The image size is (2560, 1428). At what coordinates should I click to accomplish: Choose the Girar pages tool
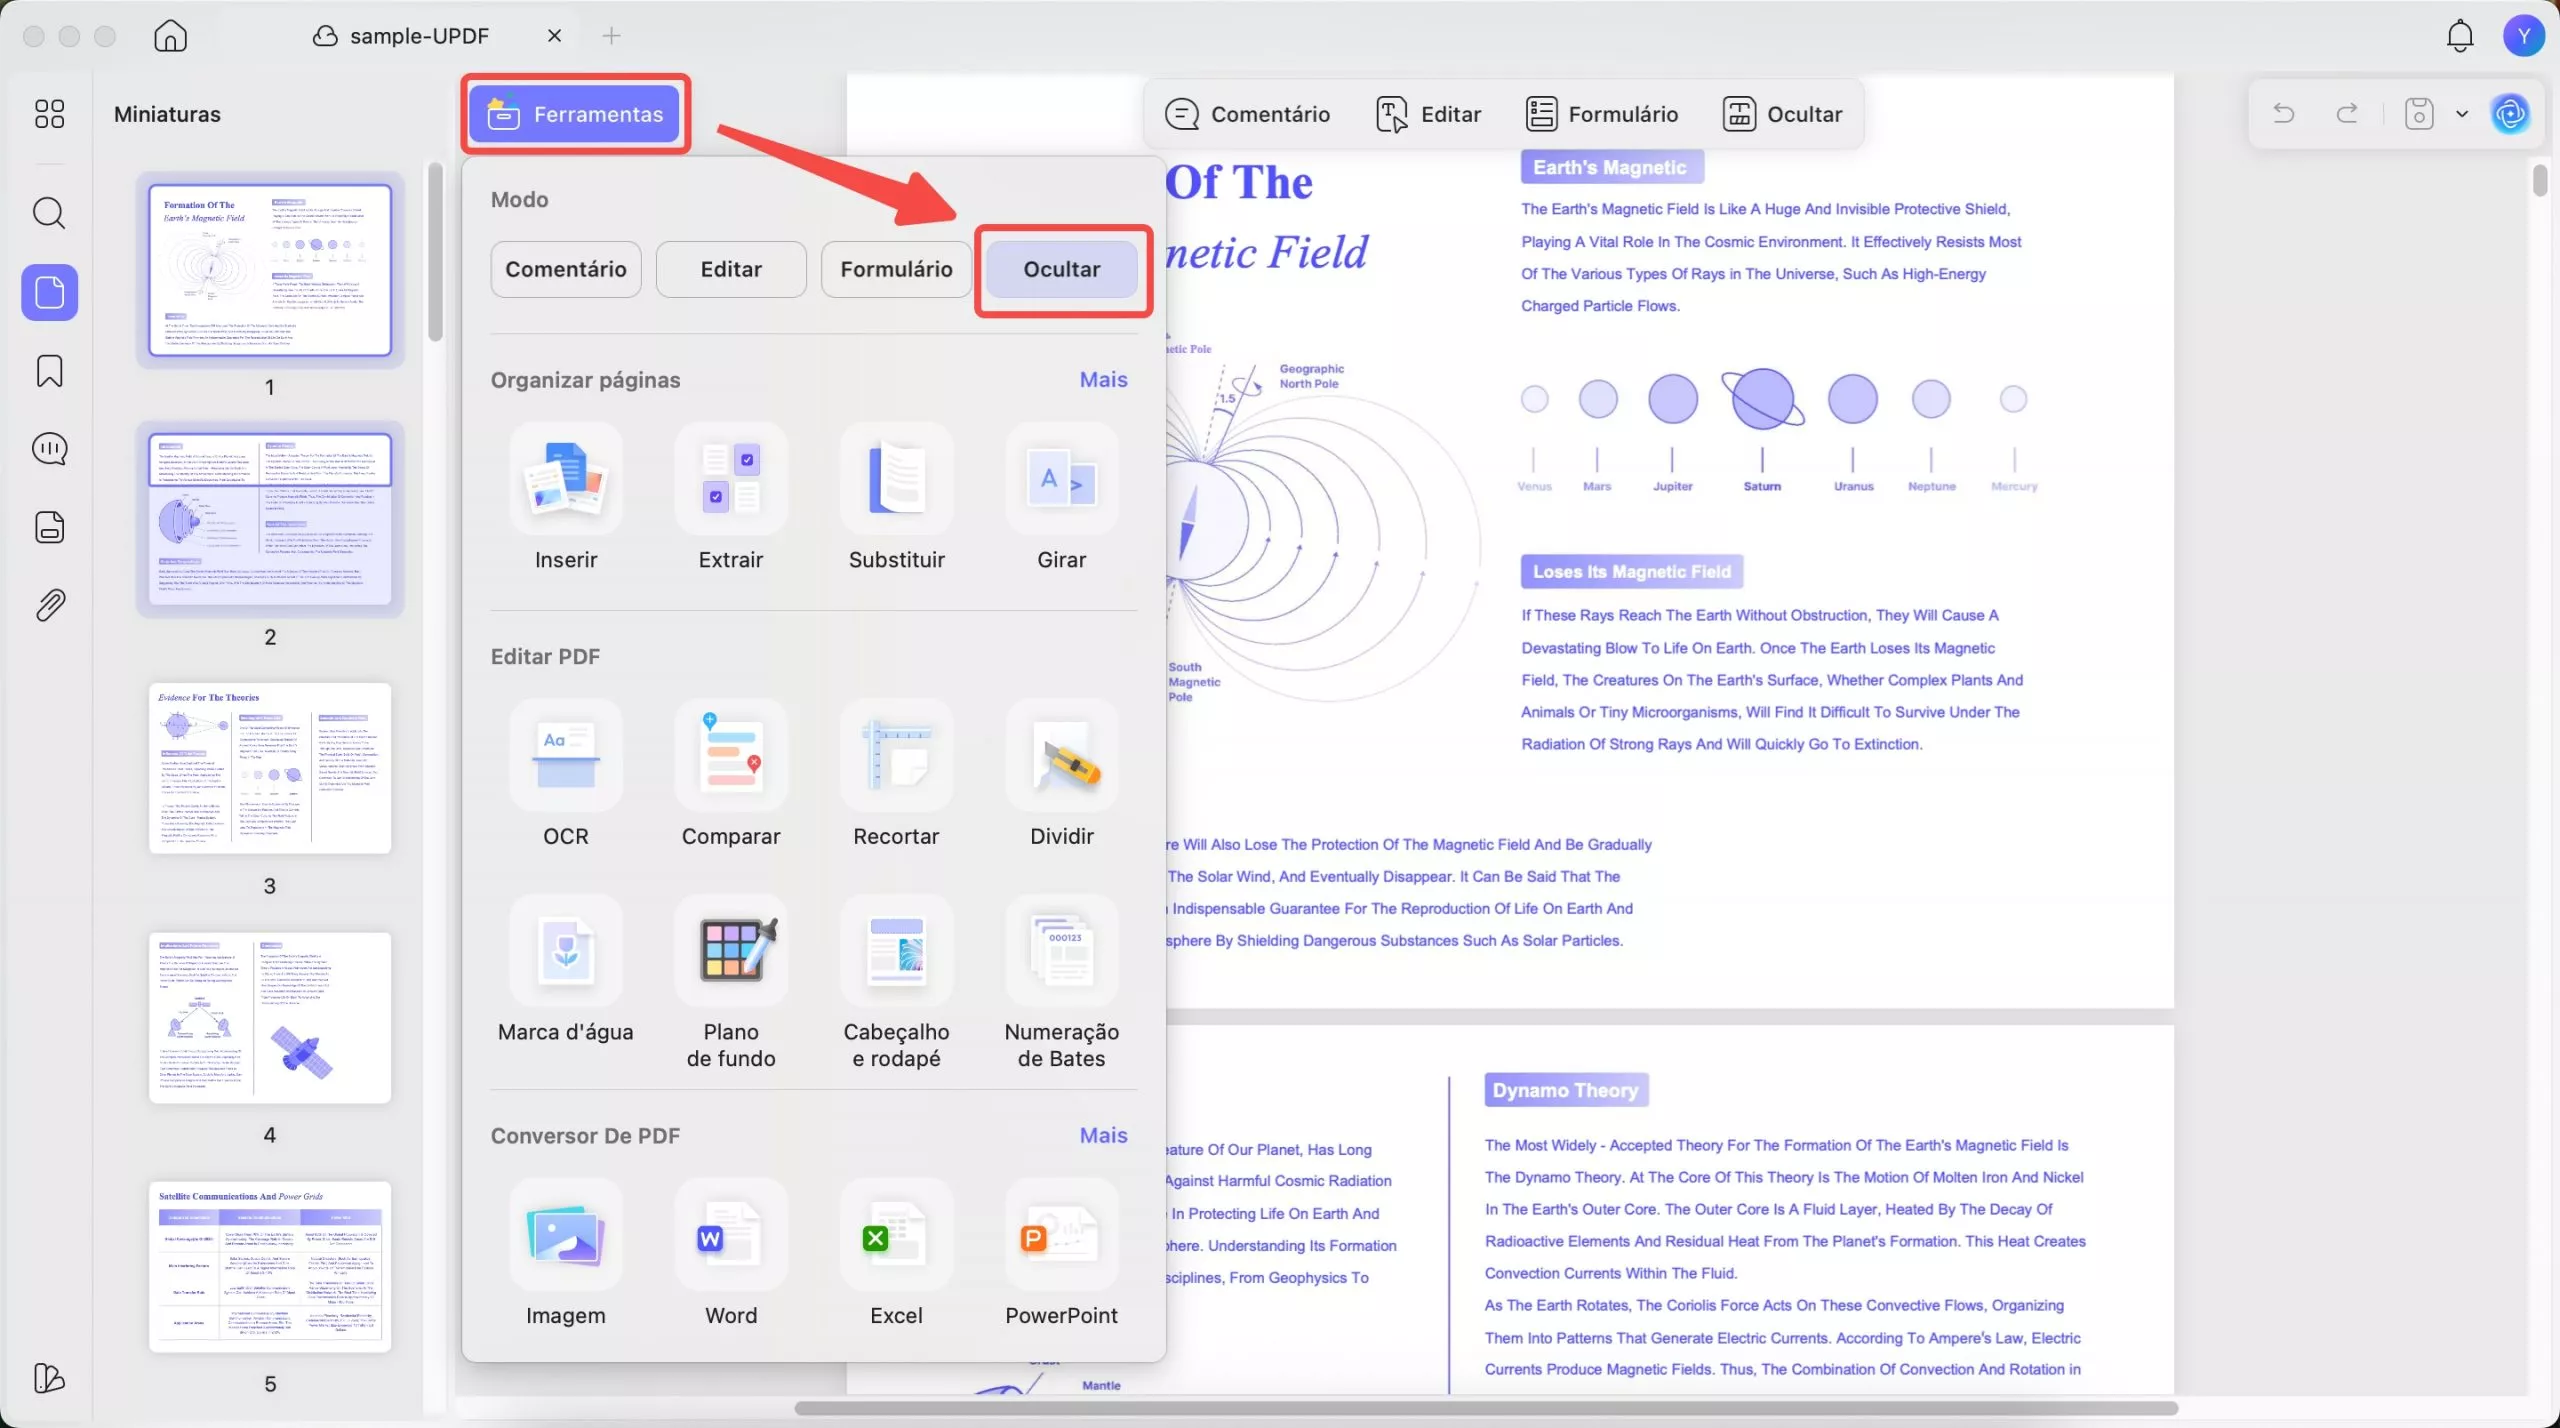tap(1062, 498)
